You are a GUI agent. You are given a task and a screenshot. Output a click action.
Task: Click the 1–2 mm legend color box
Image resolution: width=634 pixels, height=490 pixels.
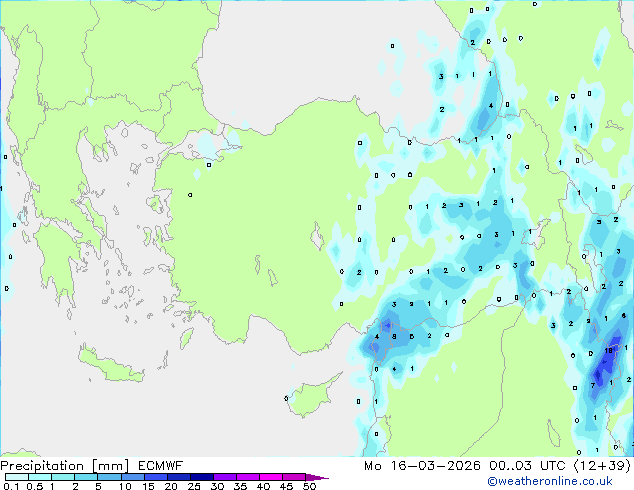[63, 477]
